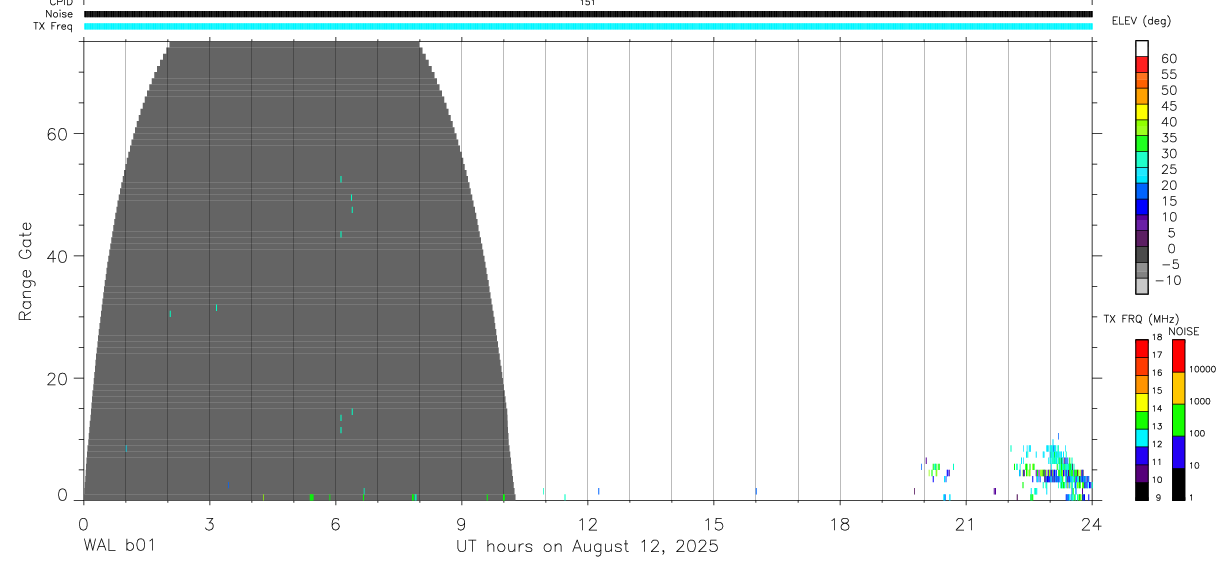Click the 'TX Freq' row label at top
This screenshot has height=567, width=1228.
(54, 26)
